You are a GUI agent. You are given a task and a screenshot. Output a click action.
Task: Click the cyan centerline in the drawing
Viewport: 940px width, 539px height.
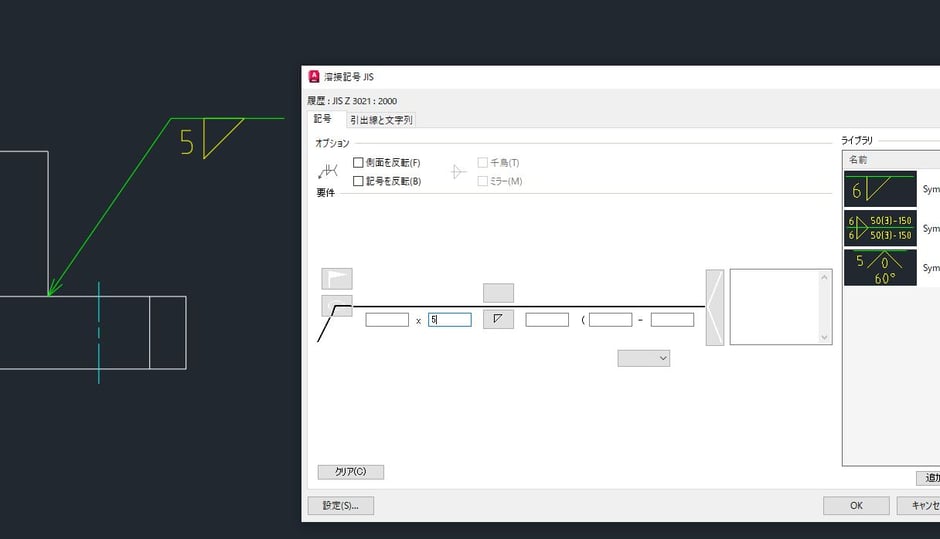click(99, 332)
